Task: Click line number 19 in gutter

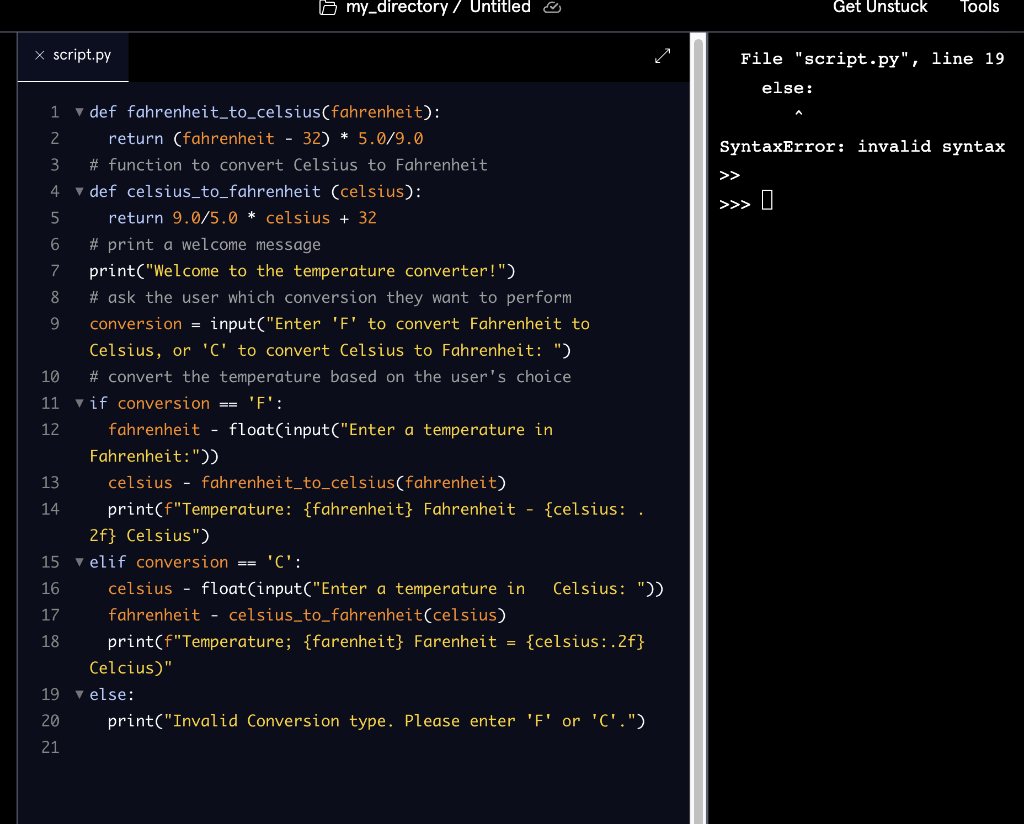Action: (x=50, y=694)
